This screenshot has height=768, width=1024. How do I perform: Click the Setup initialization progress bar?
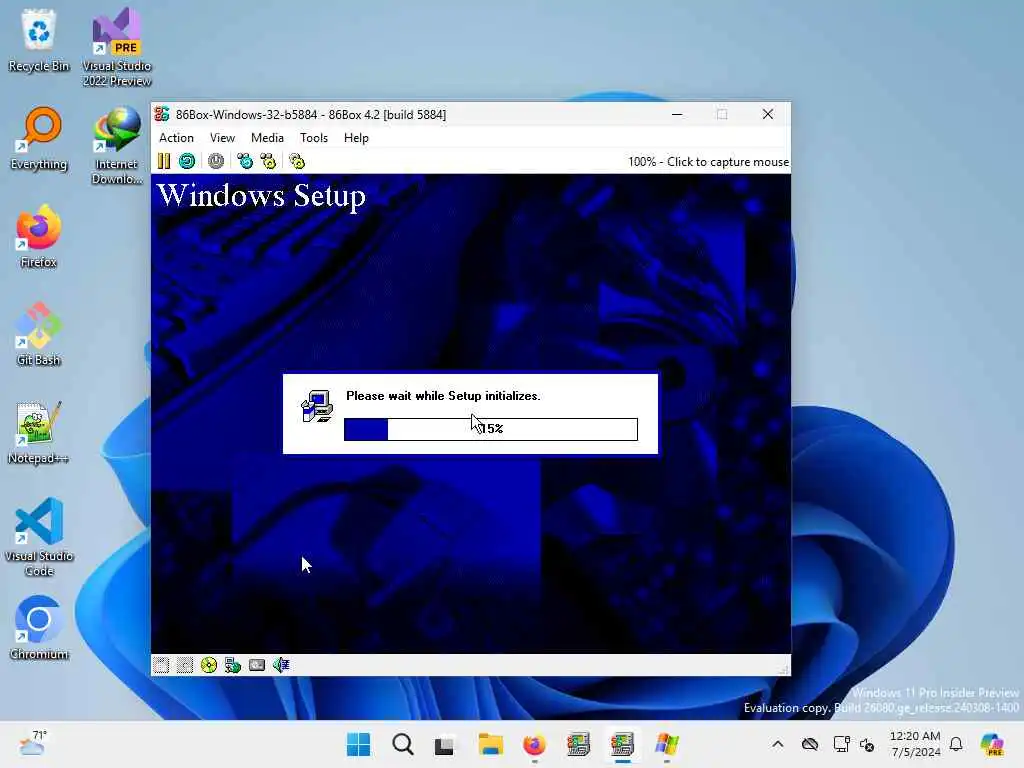pos(490,429)
